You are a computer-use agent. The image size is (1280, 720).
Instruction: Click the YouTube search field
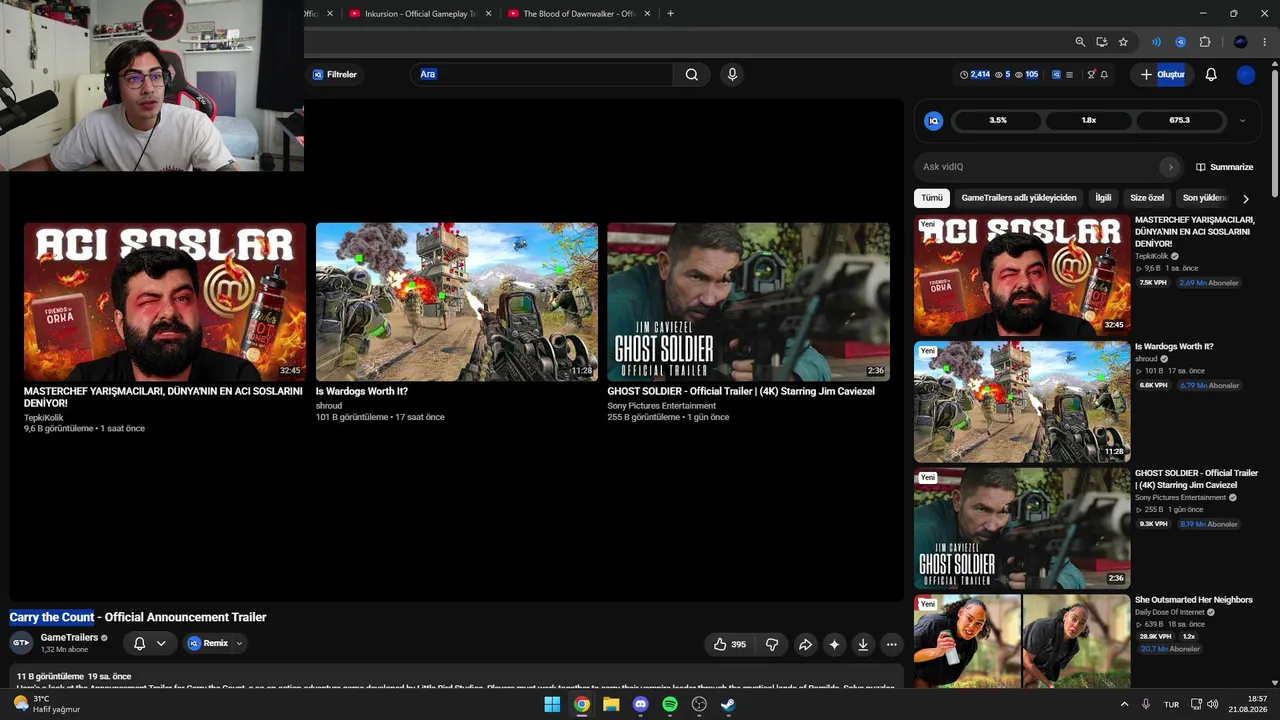coord(541,74)
